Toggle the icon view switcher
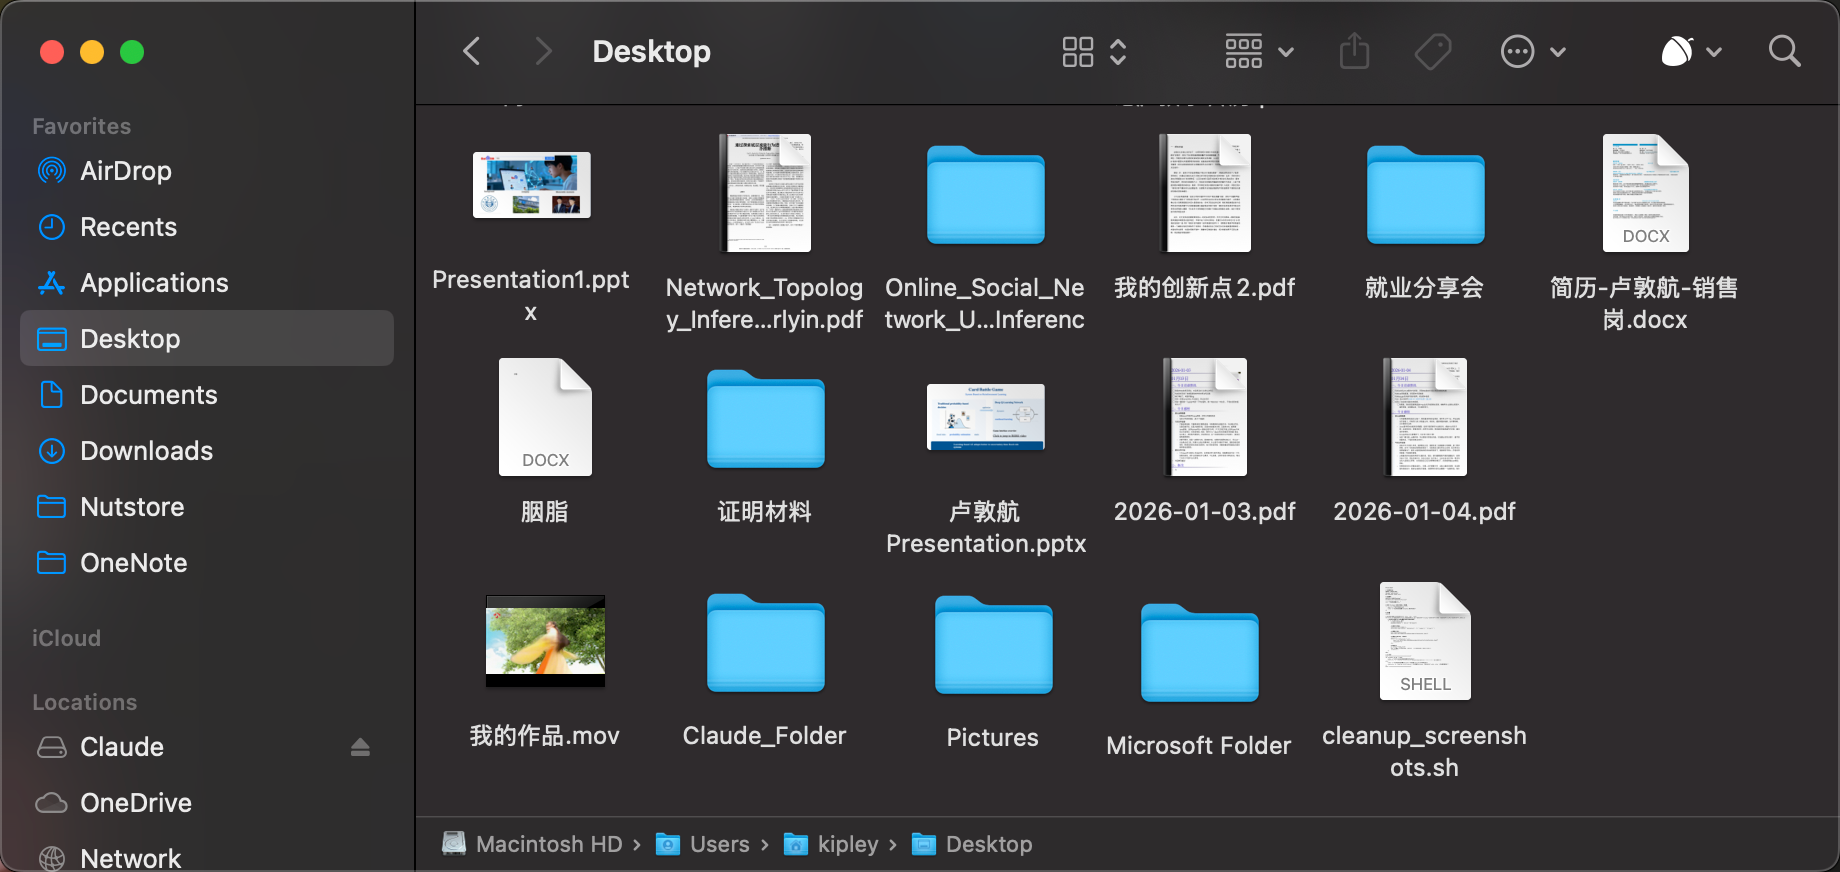1840x872 pixels. pos(1094,51)
